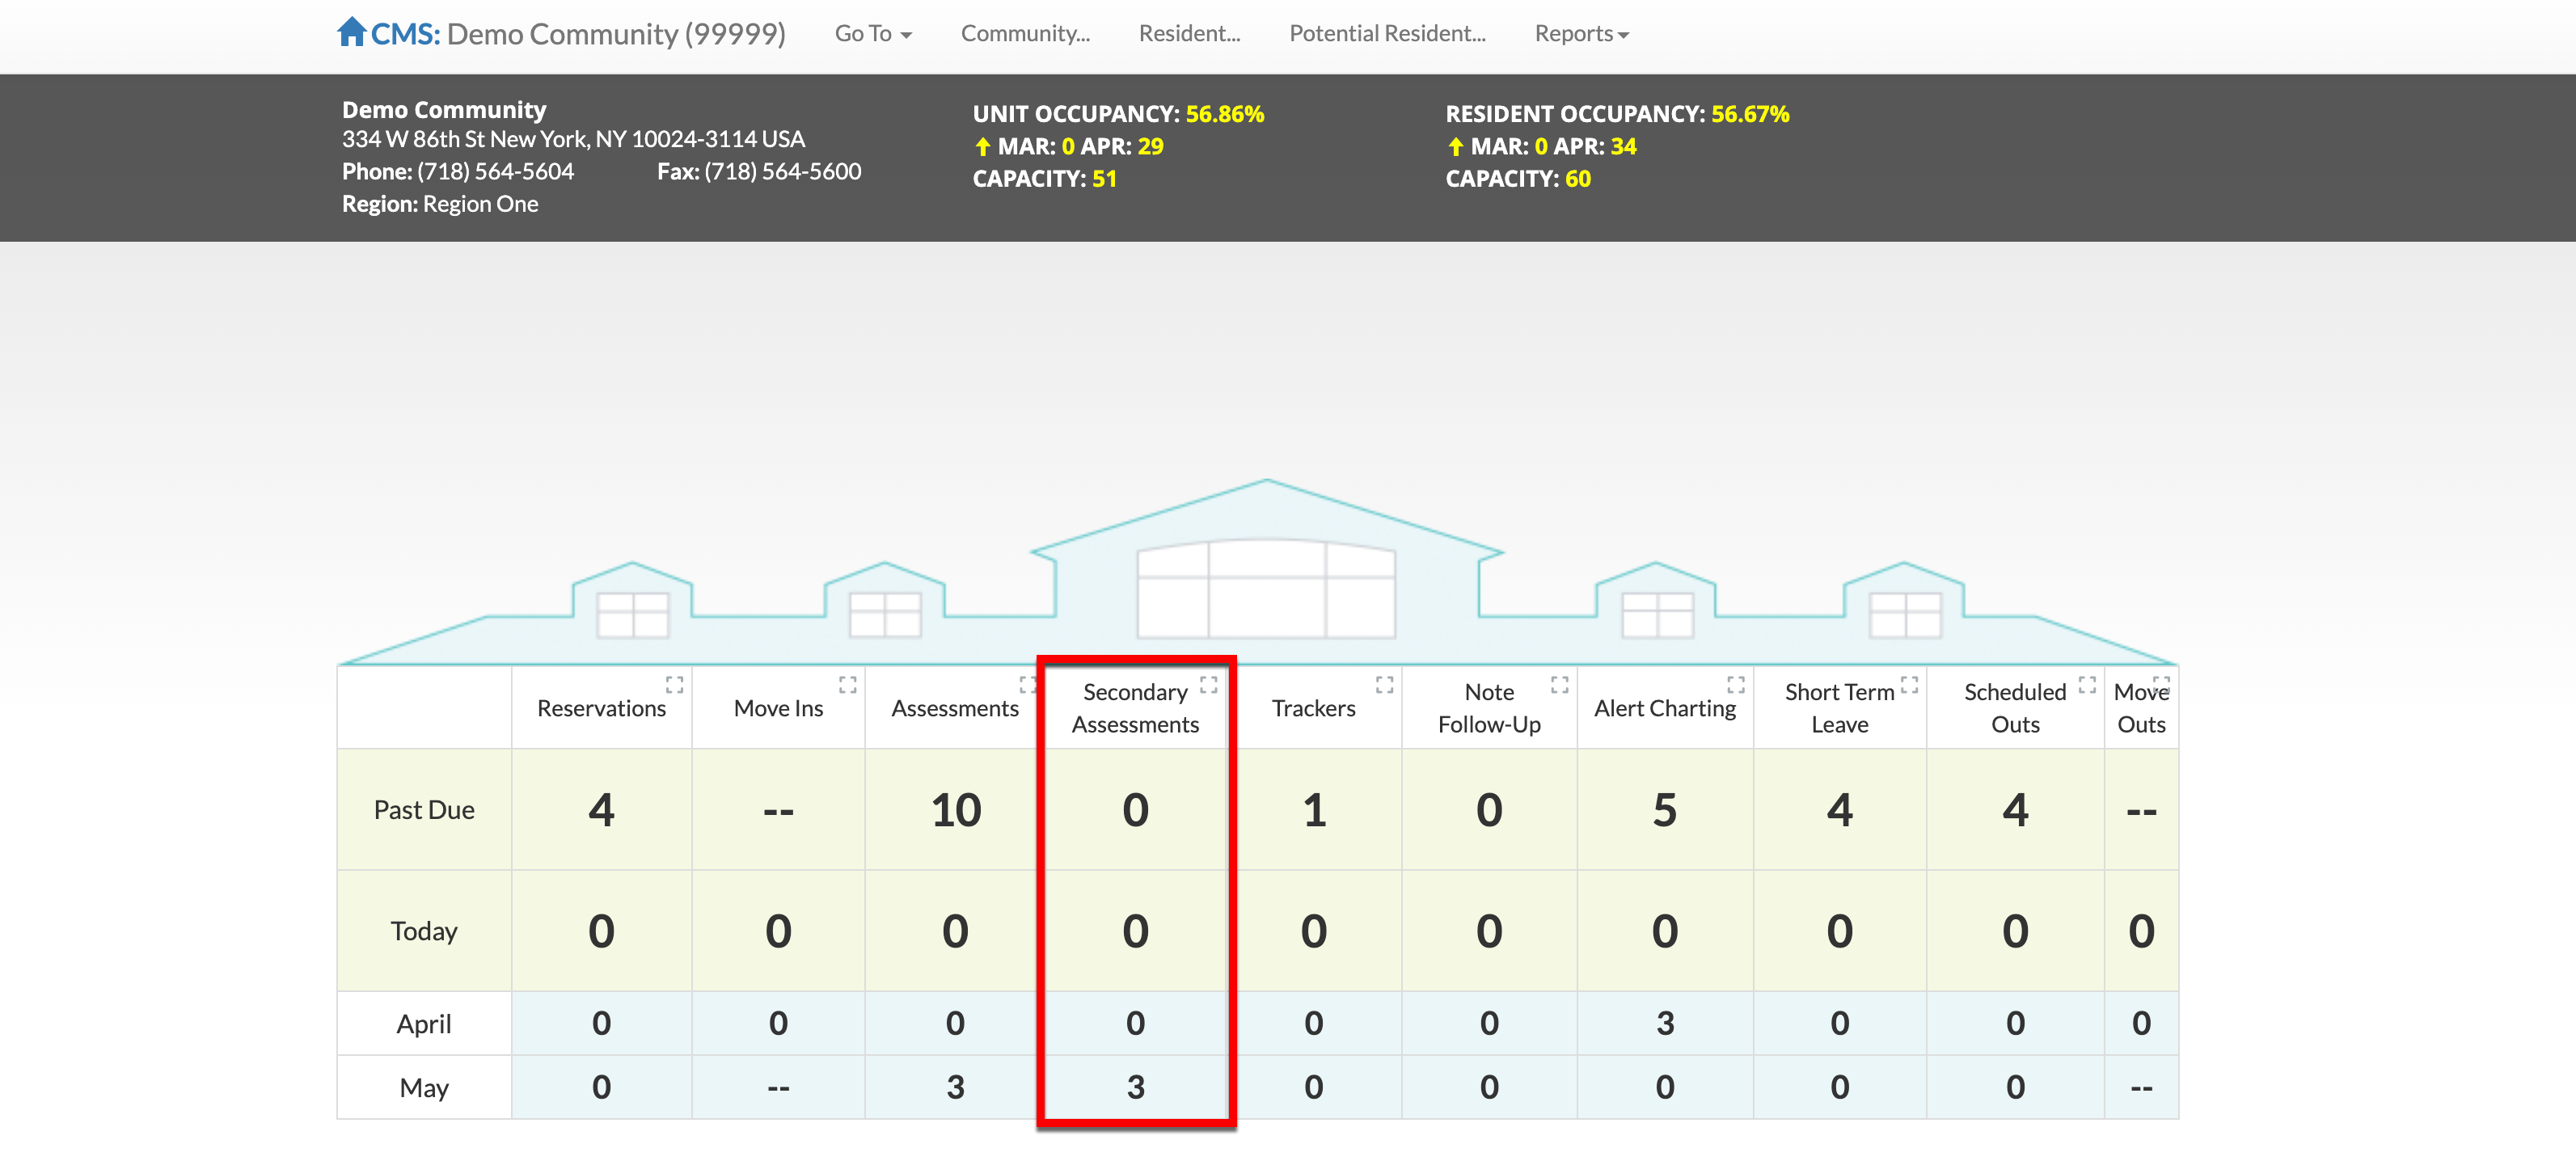Open the Resident... menu

1188,34
